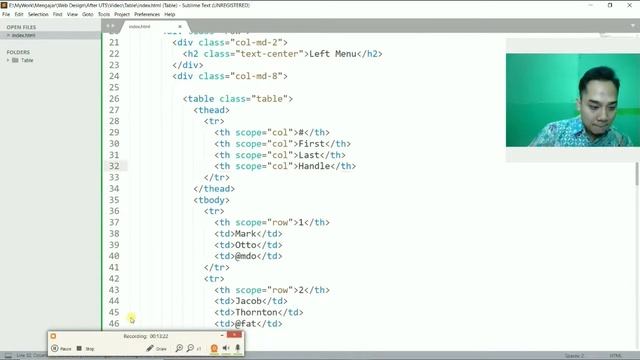Click the tab navigation arrows left of tabs

tap(110, 26)
